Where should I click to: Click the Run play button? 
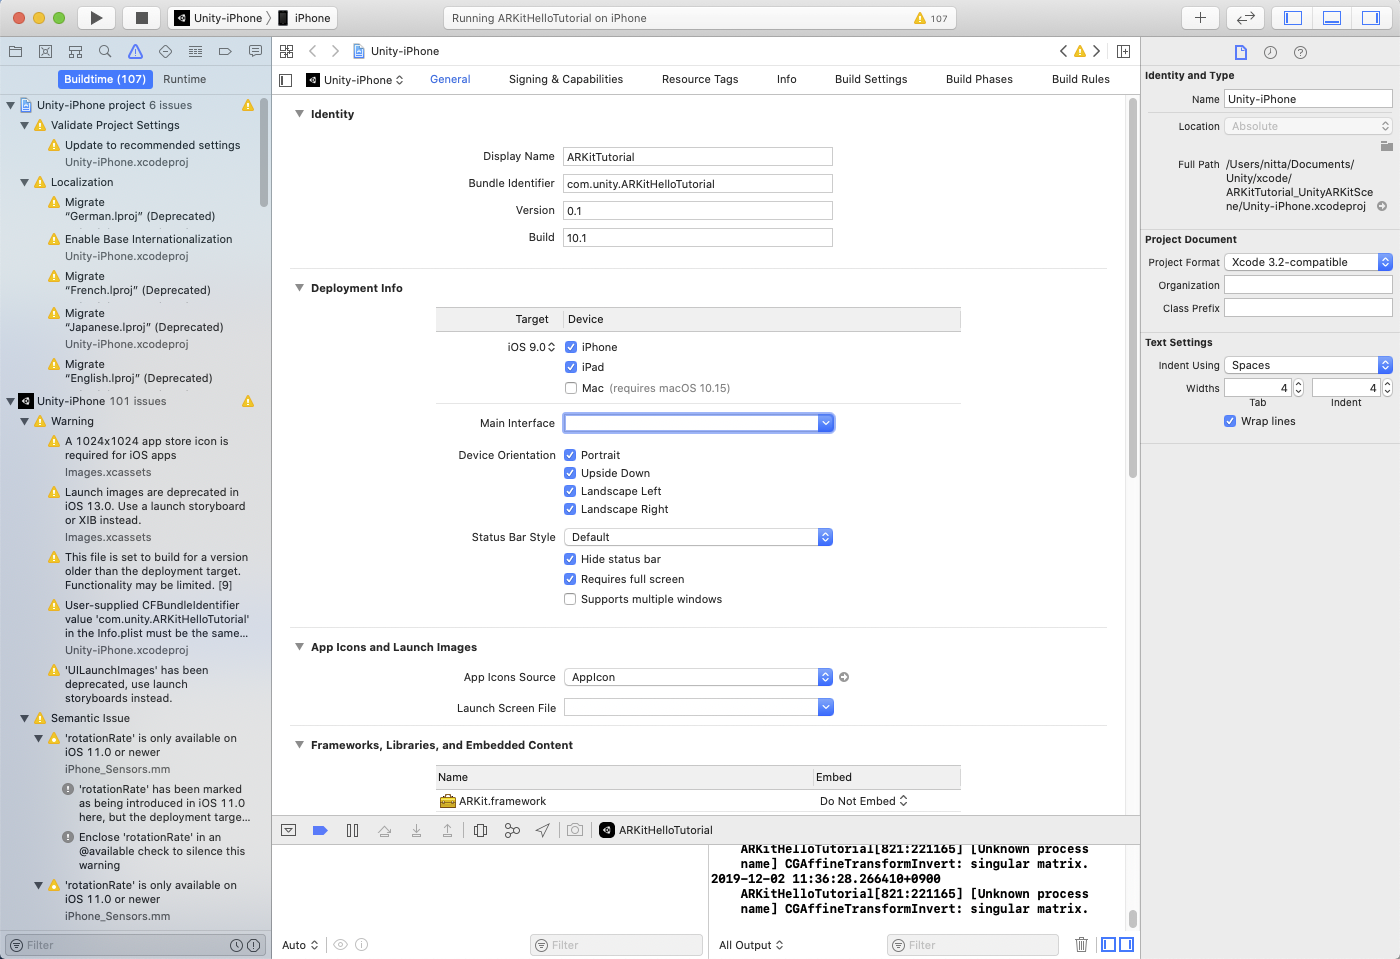coord(96,18)
